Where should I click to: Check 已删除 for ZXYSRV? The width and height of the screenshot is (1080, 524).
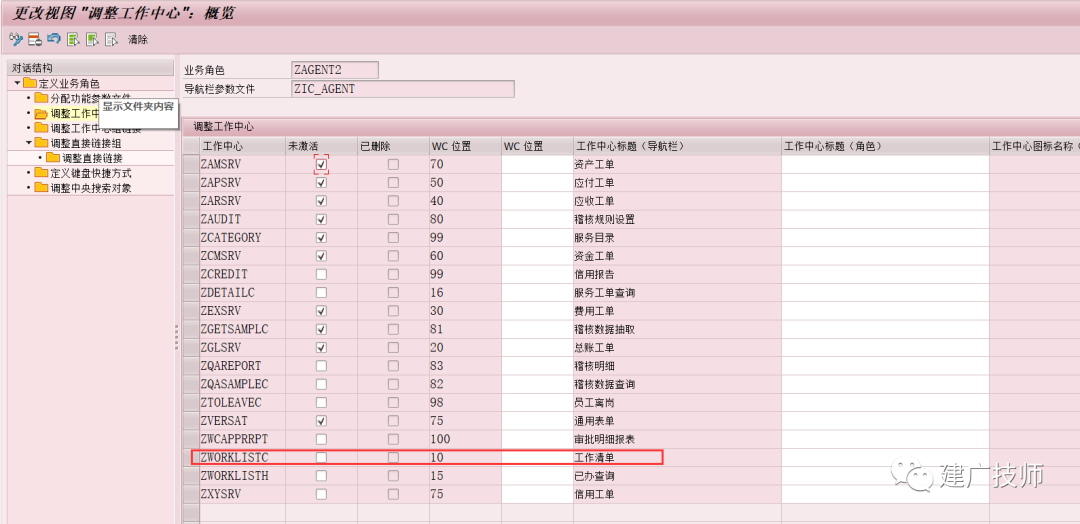(393, 494)
